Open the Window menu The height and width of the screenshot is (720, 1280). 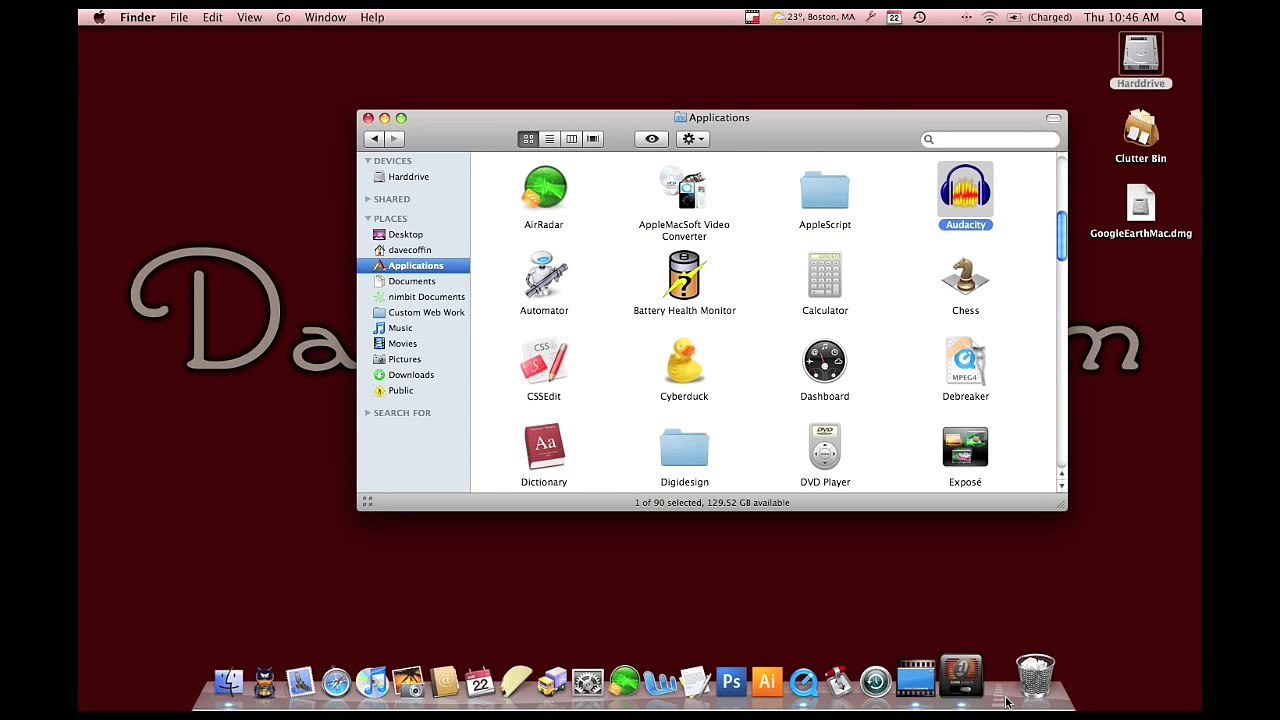click(326, 17)
